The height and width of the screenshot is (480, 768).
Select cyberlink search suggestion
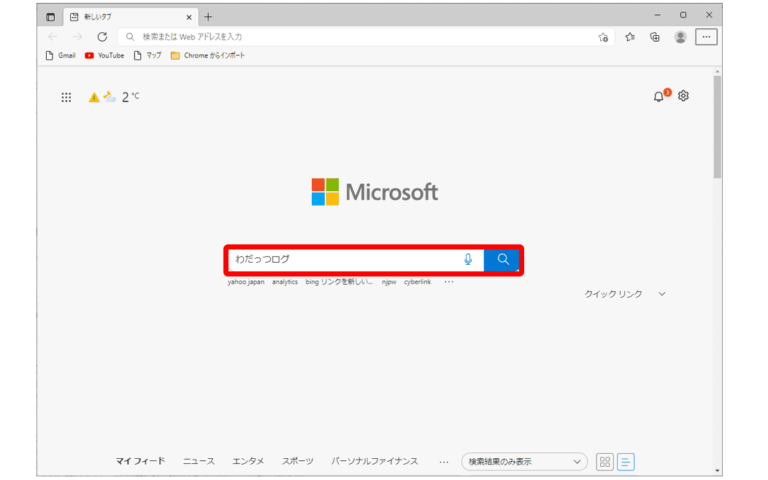point(417,282)
